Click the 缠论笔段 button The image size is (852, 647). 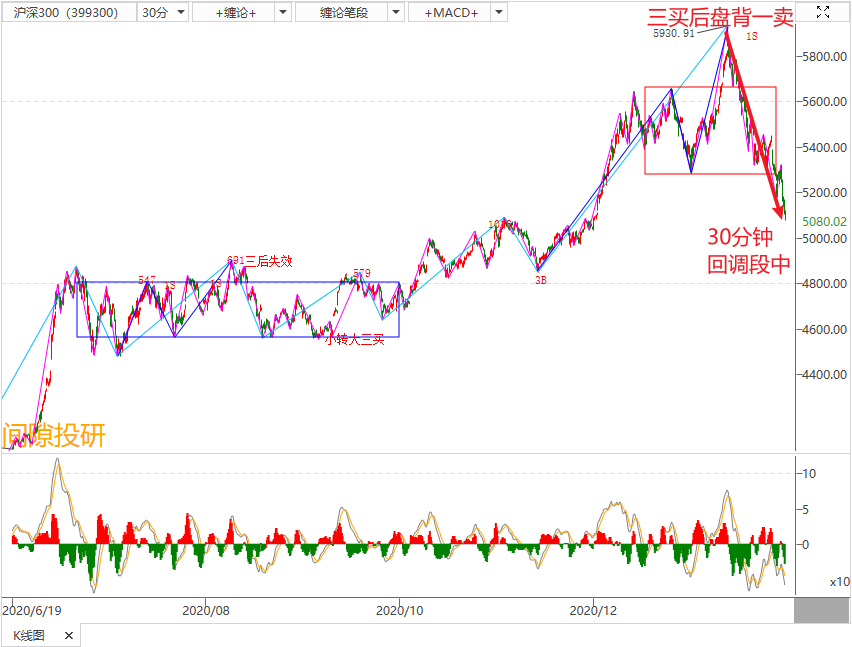(343, 13)
